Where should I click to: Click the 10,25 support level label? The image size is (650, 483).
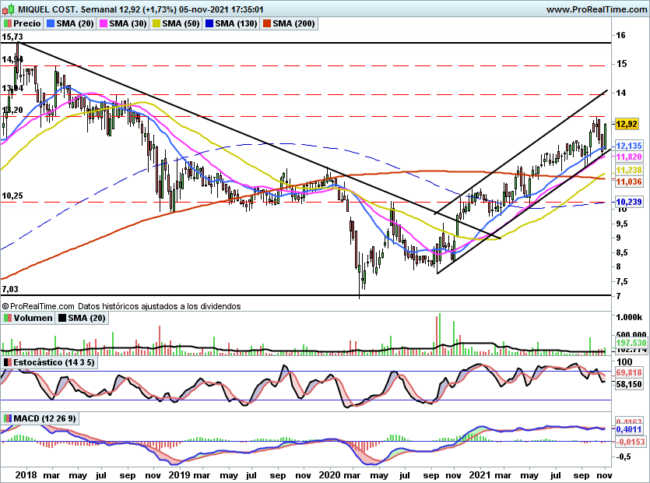12,196
